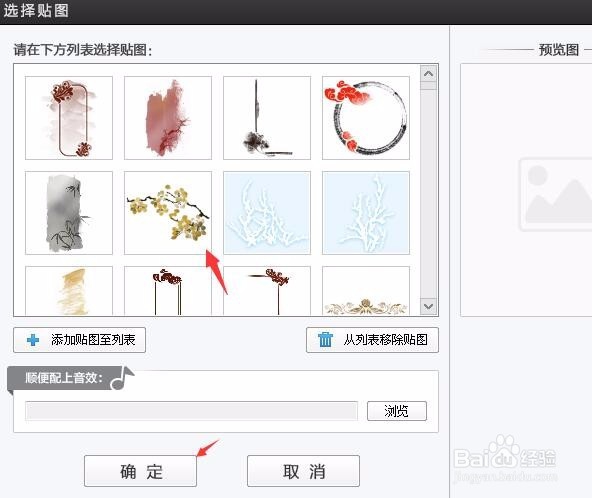Click the 添加贴图至列表 button label
592x498 pixels.
[x=93, y=340]
